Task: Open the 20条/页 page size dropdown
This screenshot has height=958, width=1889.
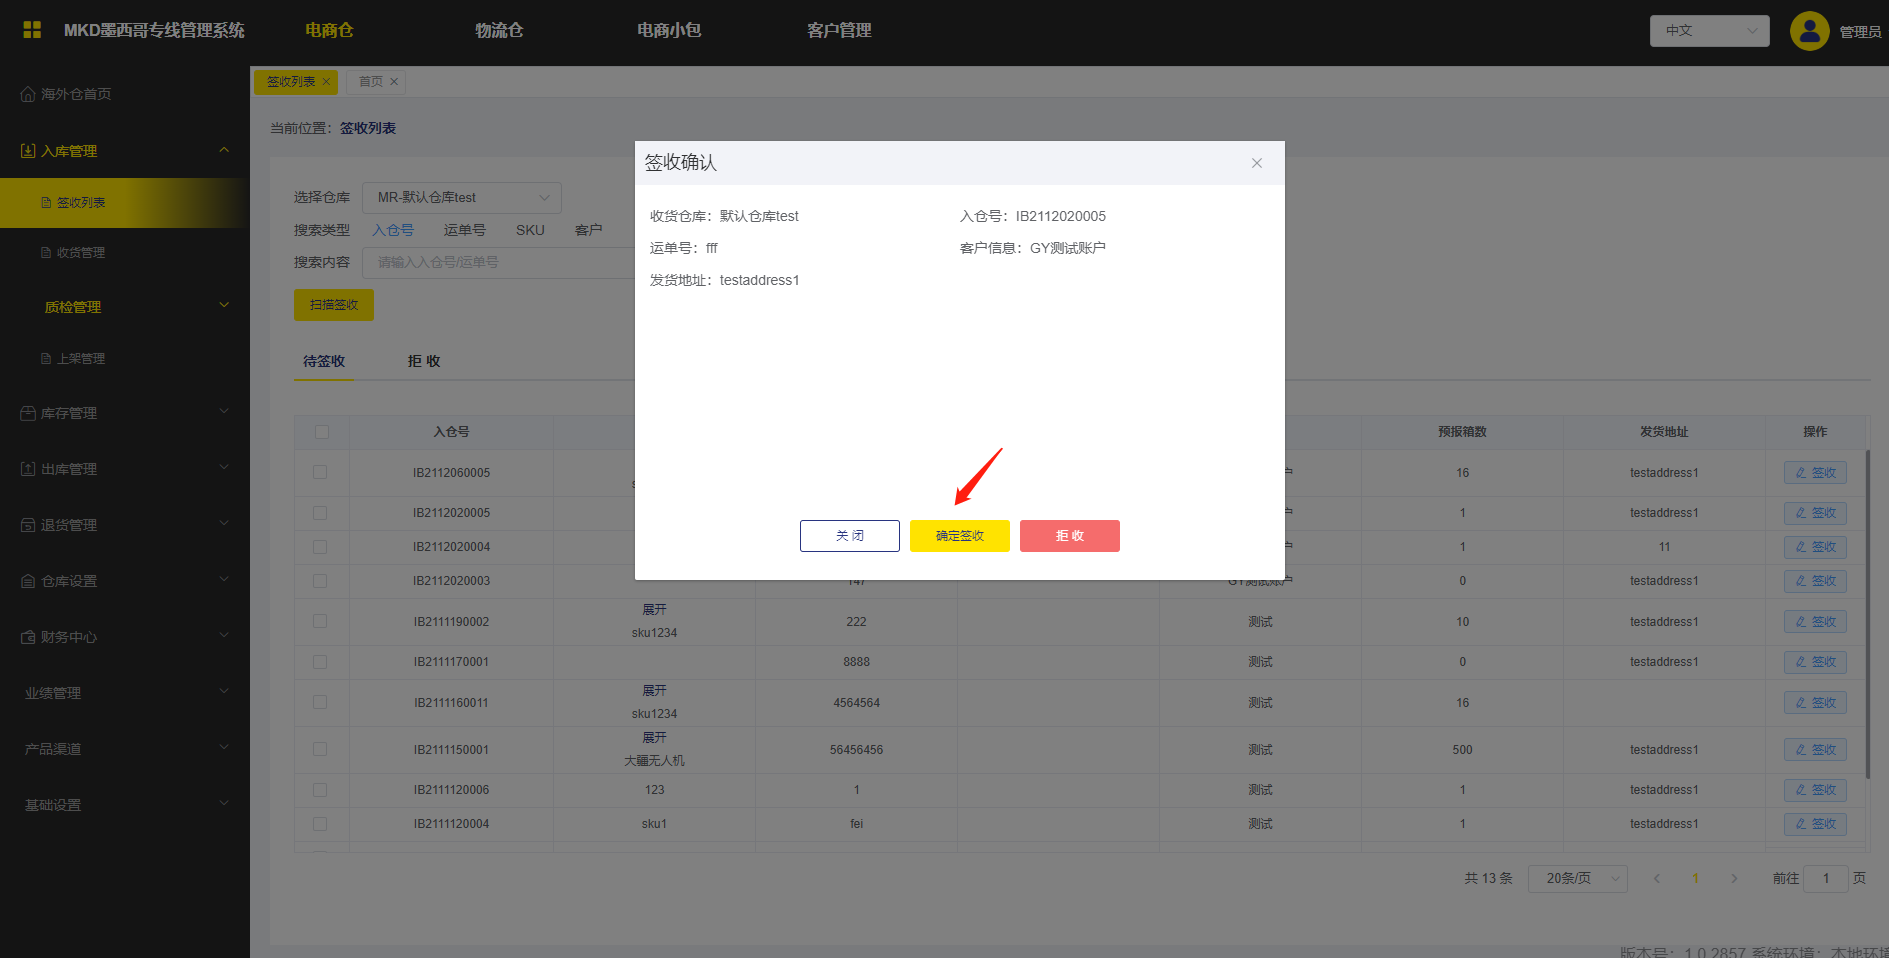Action: click(1577, 878)
